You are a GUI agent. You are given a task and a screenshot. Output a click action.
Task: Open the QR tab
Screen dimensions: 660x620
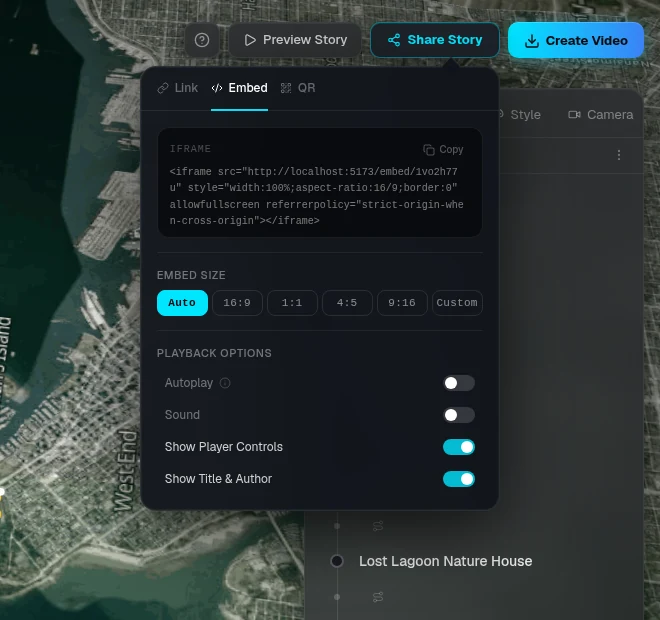click(x=298, y=88)
